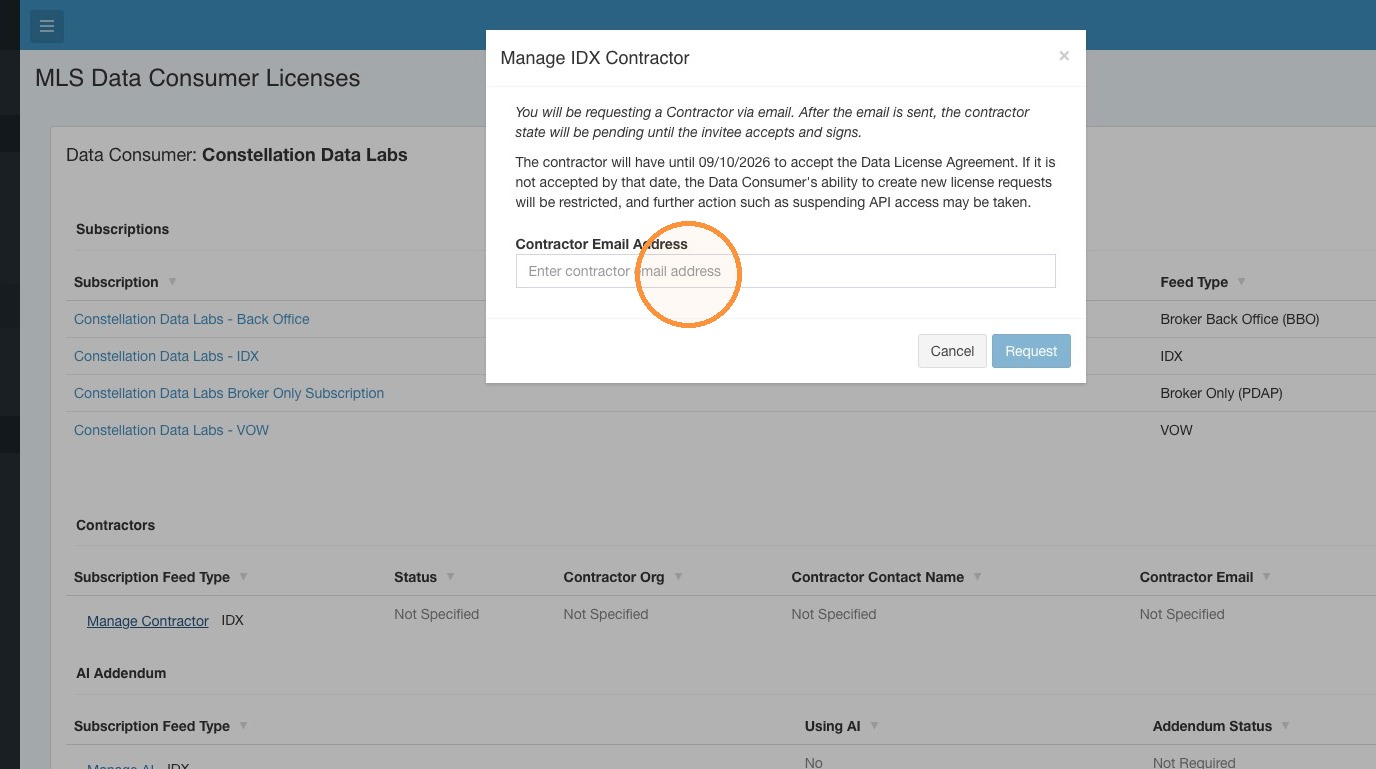The image size is (1376, 769).
Task: Sort by the Status column arrow
Action: [451, 577]
